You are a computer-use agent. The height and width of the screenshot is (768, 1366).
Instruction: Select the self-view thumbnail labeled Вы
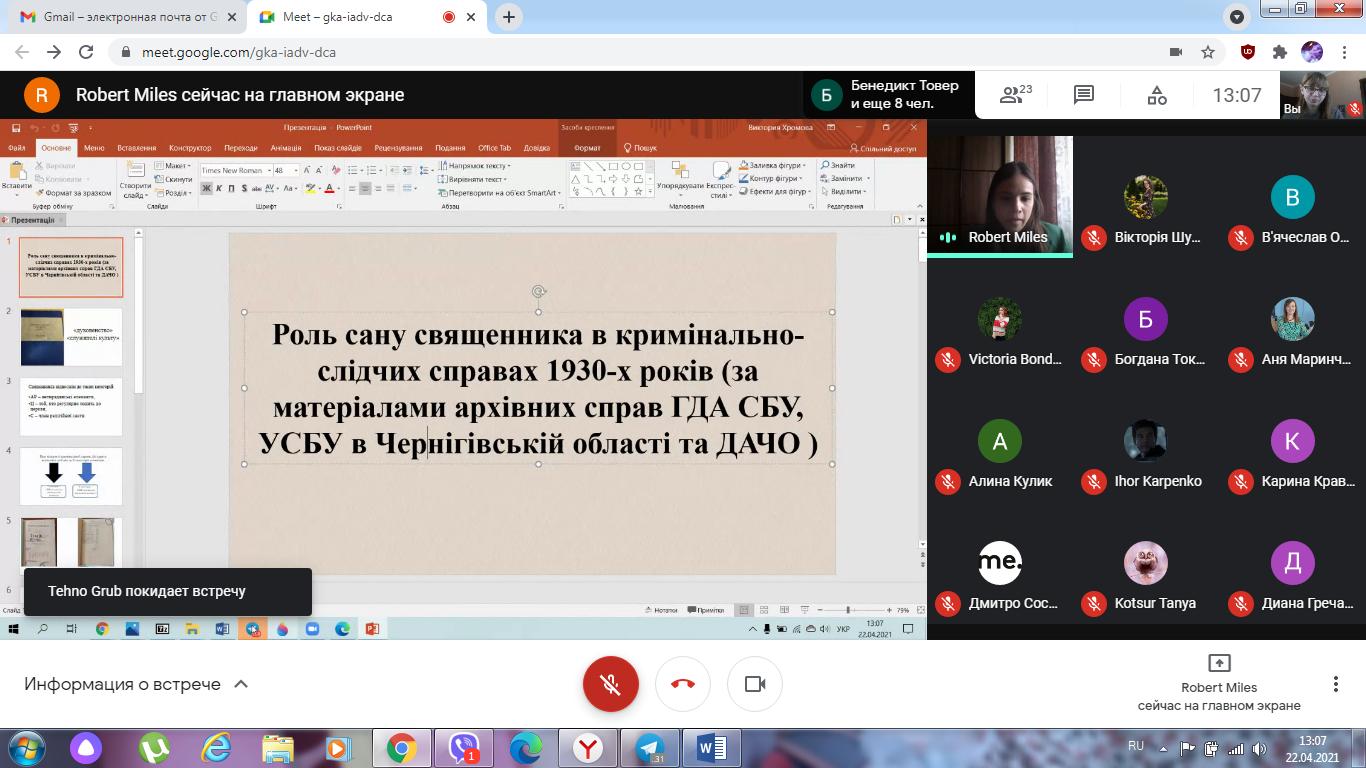click(1323, 96)
